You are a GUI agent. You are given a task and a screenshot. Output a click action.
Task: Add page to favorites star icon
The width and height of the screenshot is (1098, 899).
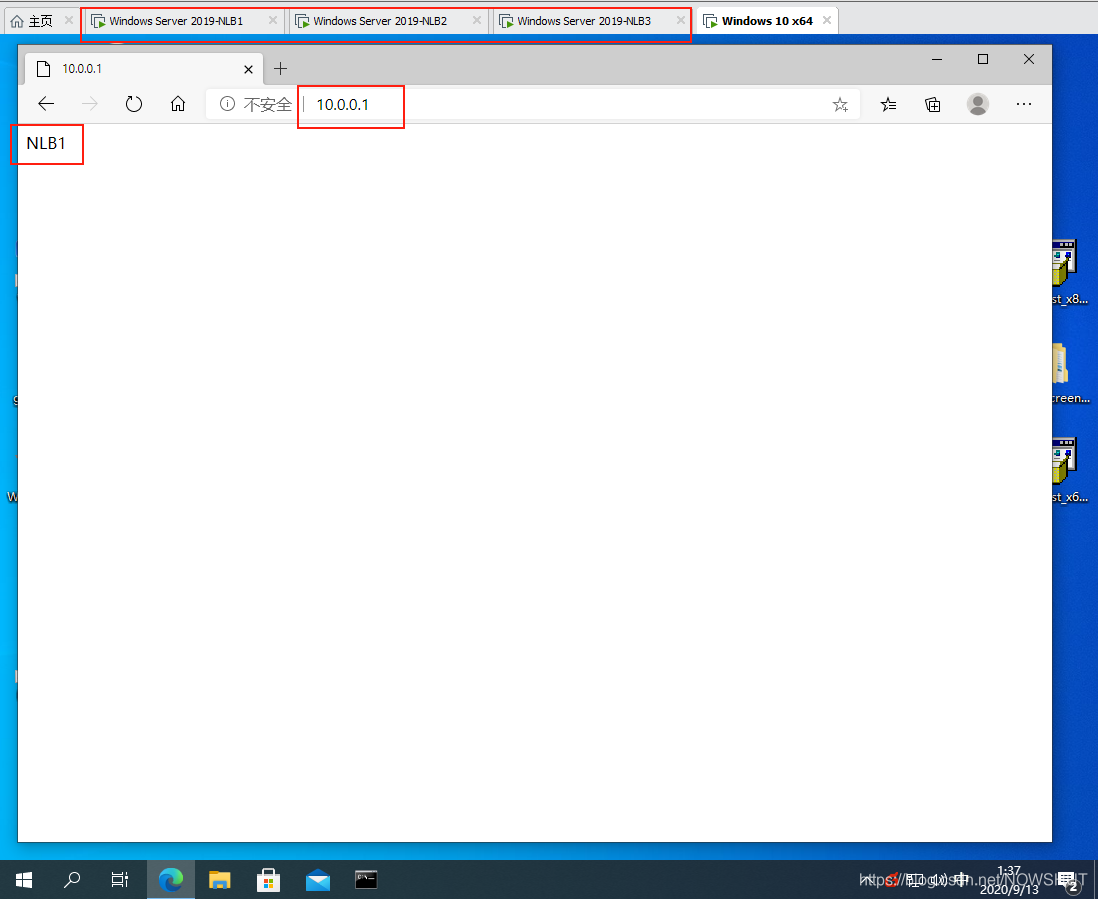click(x=840, y=104)
